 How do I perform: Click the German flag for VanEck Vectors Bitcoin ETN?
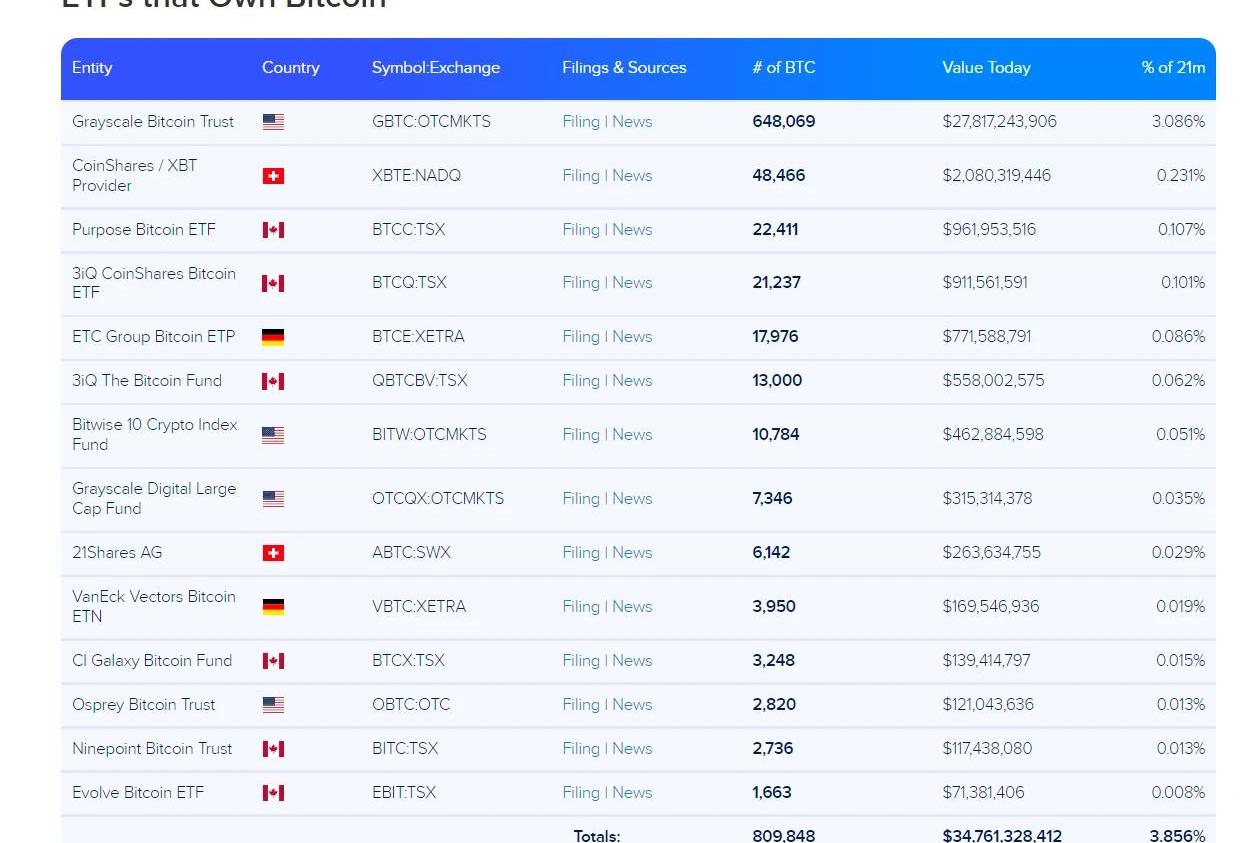point(273,607)
